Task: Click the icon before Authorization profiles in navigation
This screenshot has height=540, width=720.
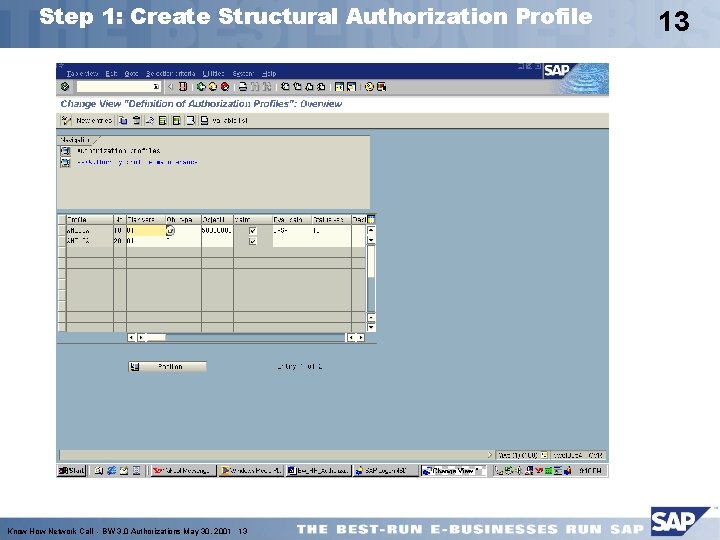Action: 66,151
